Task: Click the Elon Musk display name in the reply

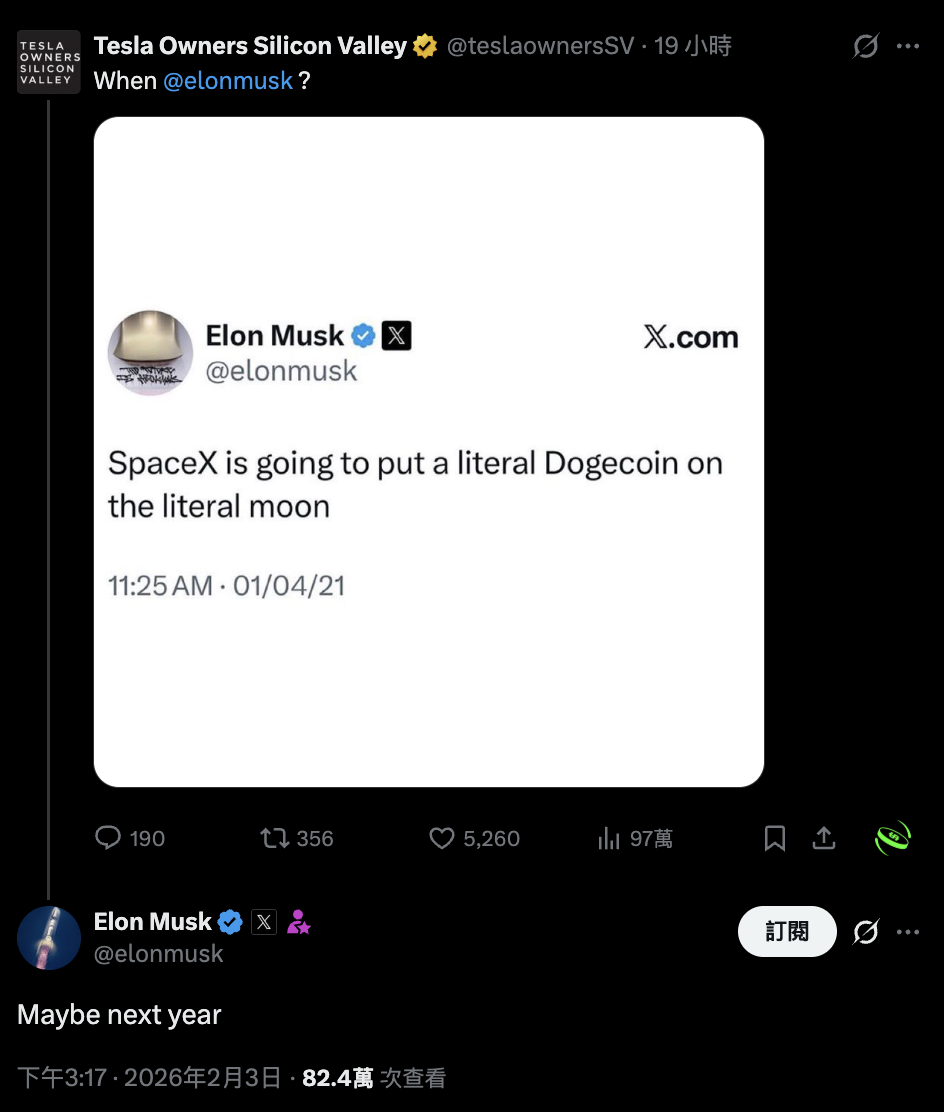Action: pyautogui.click(x=153, y=922)
